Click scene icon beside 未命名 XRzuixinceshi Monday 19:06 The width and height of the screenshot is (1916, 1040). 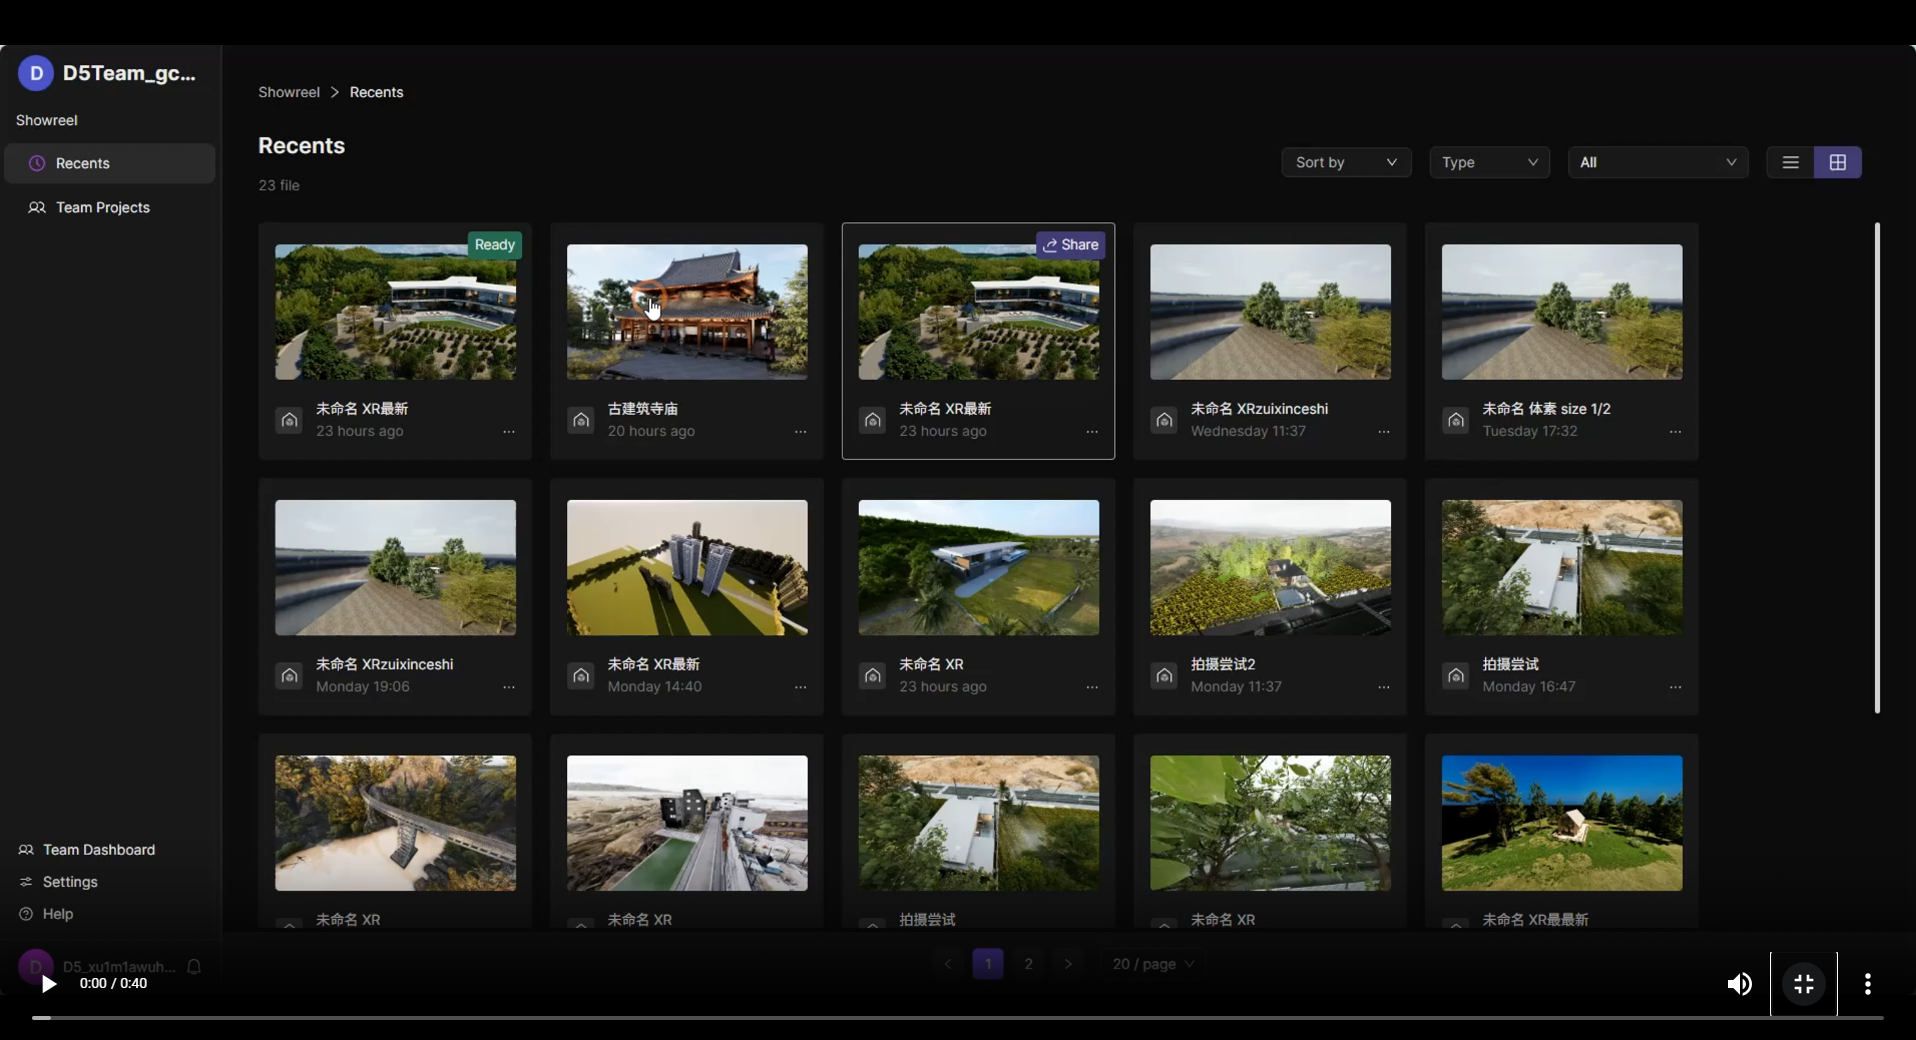(x=289, y=676)
